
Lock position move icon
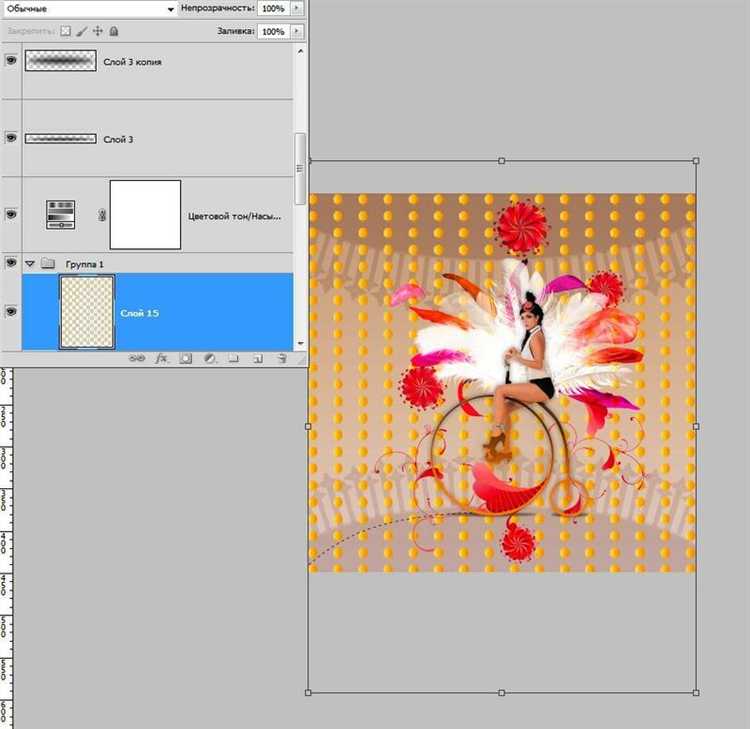98,31
